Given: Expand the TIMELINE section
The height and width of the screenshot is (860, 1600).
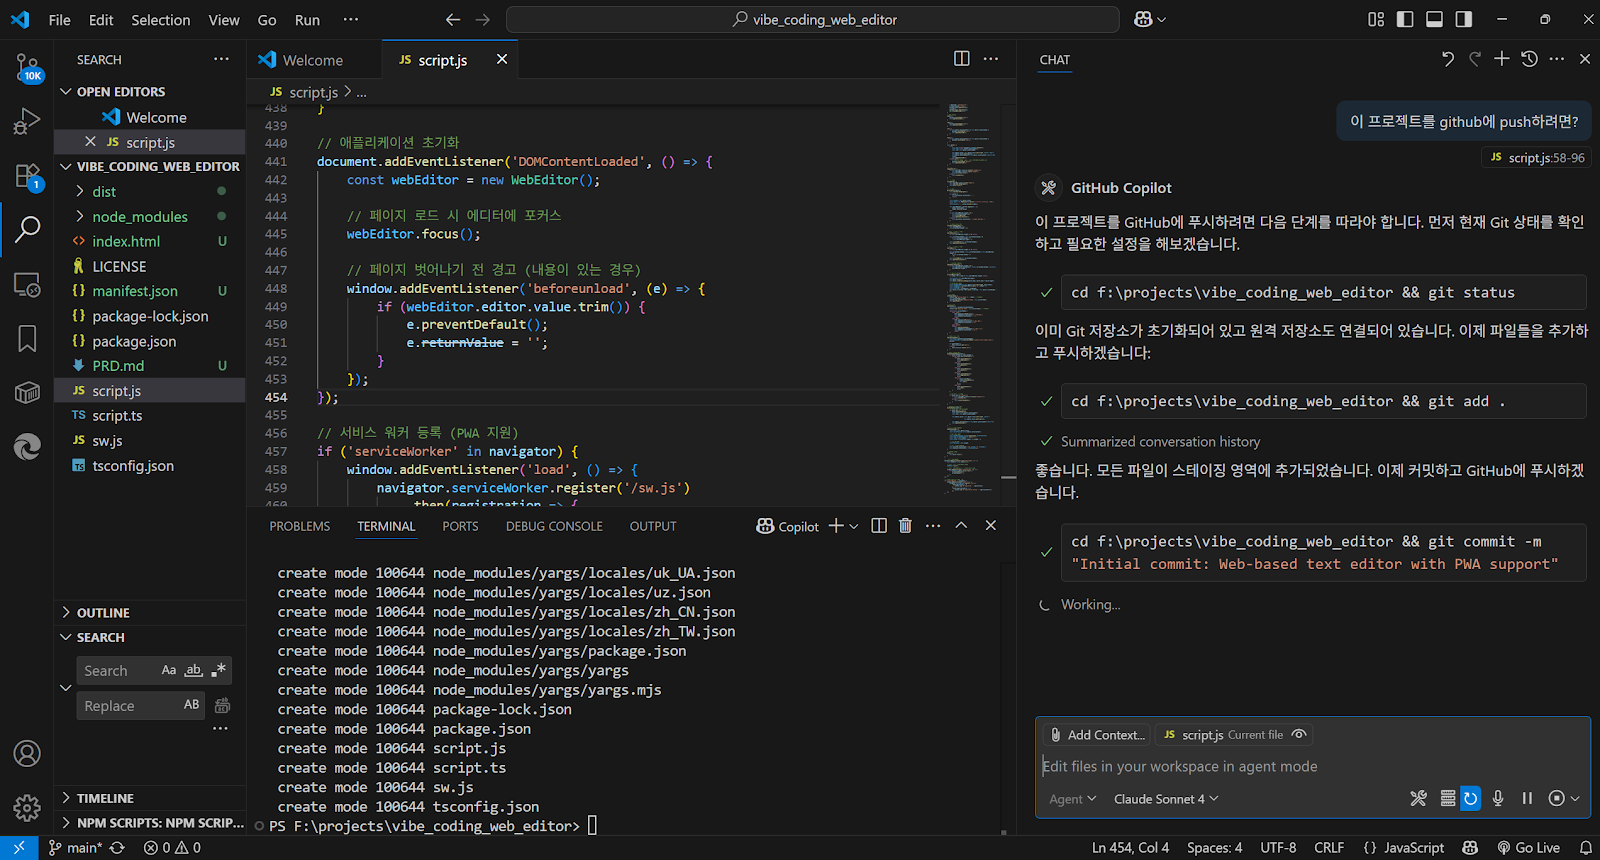Looking at the screenshot, I should coord(105,798).
